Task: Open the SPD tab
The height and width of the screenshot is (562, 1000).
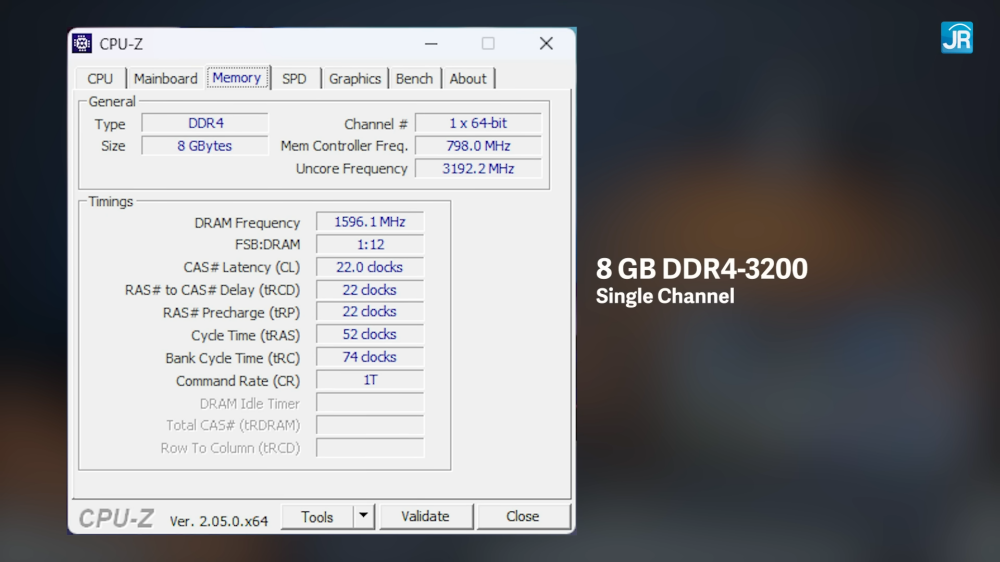Action: pos(294,79)
